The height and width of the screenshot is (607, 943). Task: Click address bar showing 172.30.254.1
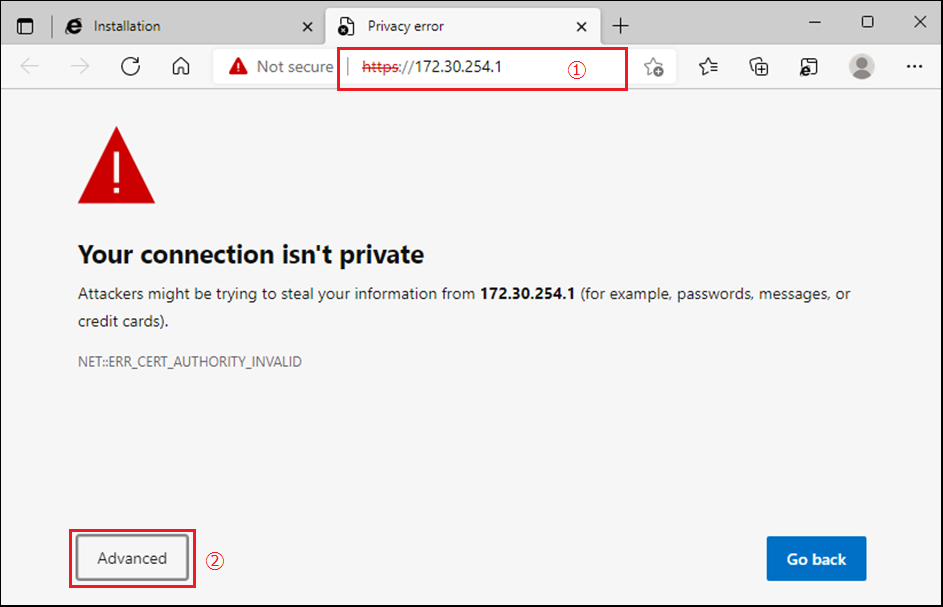pyautogui.click(x=457, y=67)
